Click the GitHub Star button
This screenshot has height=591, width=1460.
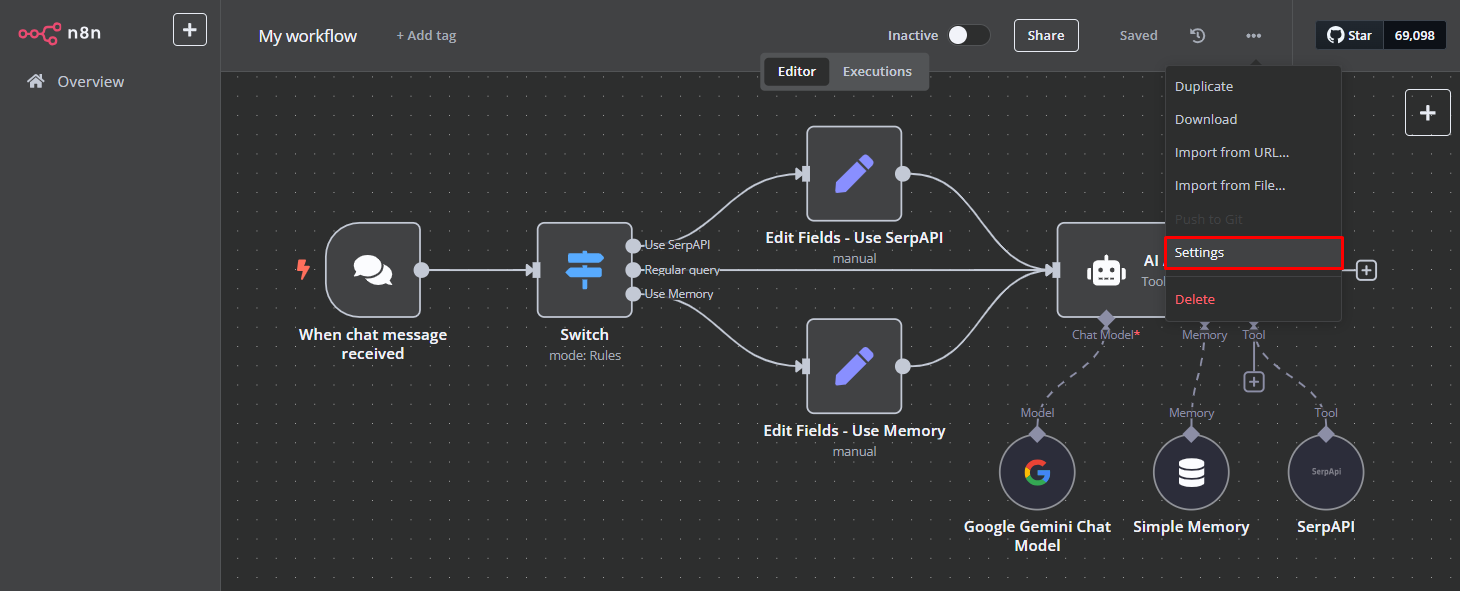1349,35
